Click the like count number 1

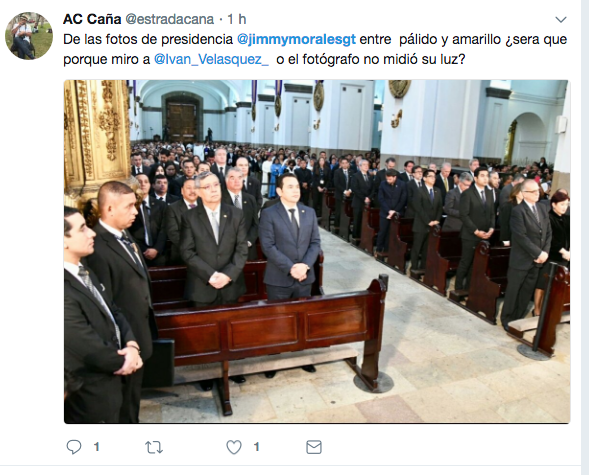(257, 447)
